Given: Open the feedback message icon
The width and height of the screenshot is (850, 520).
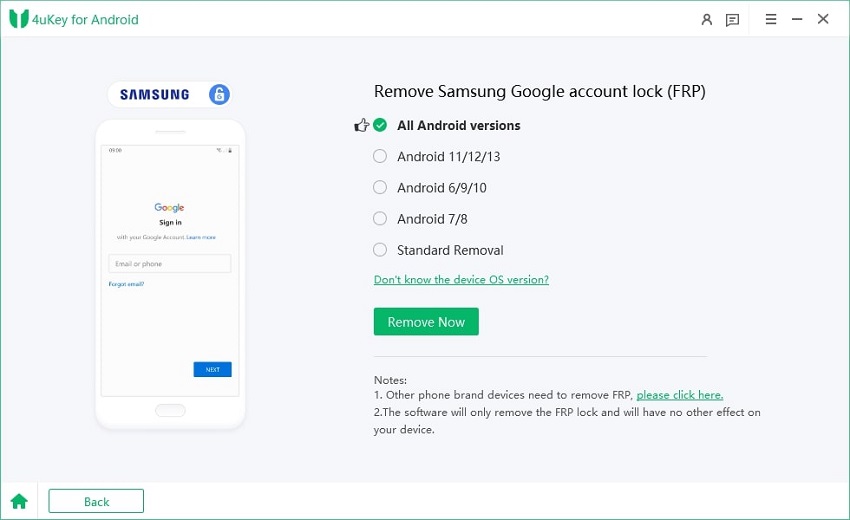Looking at the screenshot, I should click(732, 19).
